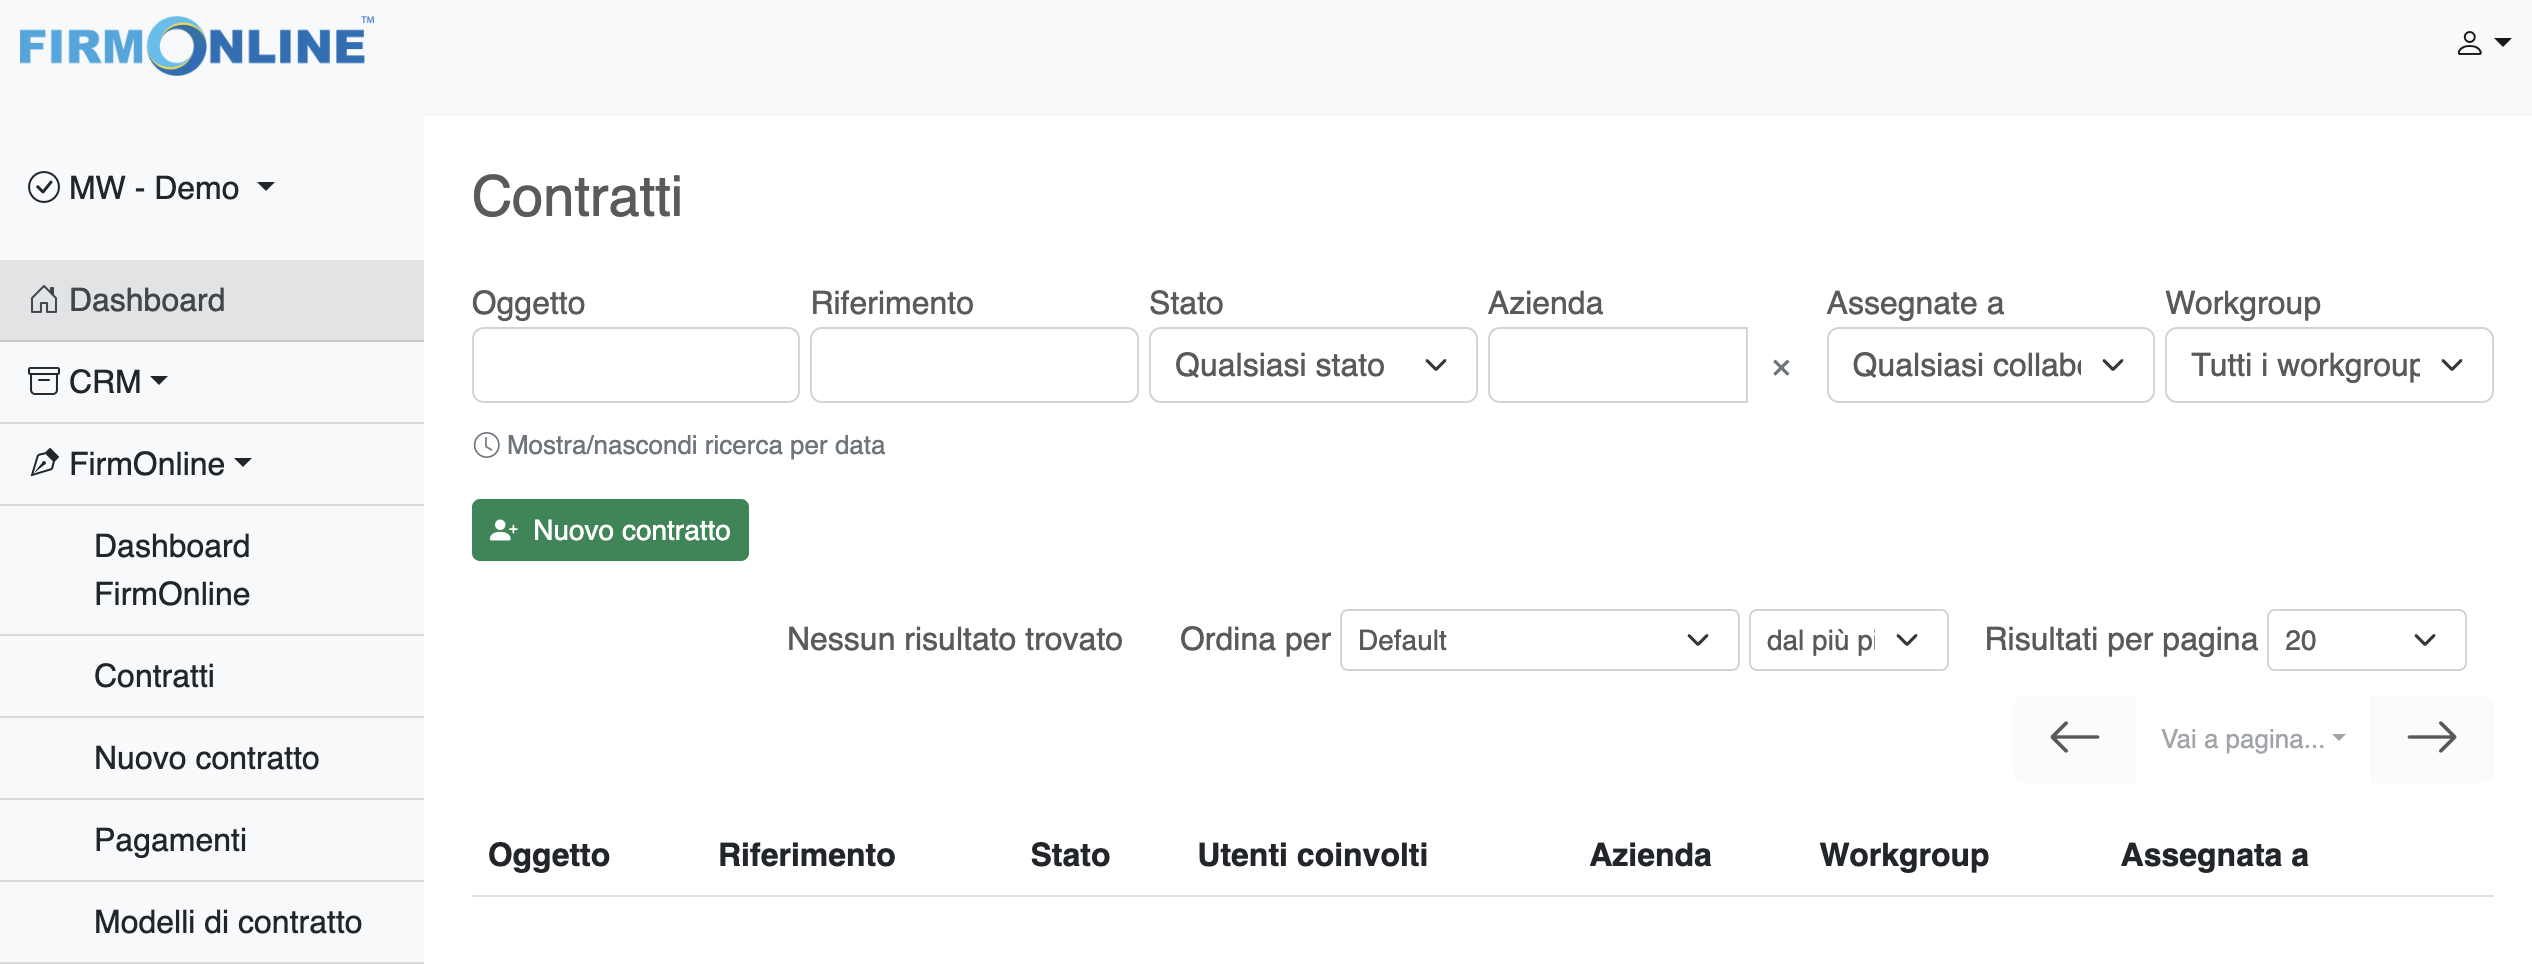Expand the MW - Demo selector
This screenshot has width=2532, height=964.
pos(152,187)
